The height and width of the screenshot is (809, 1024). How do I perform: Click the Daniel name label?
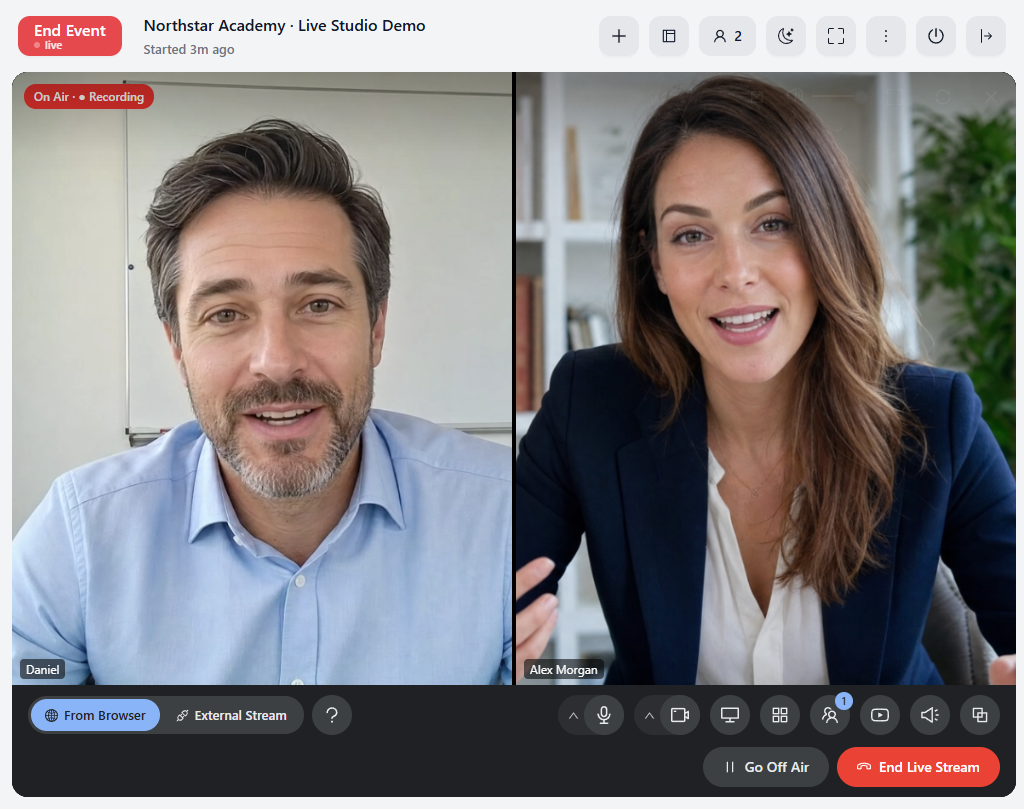42,669
